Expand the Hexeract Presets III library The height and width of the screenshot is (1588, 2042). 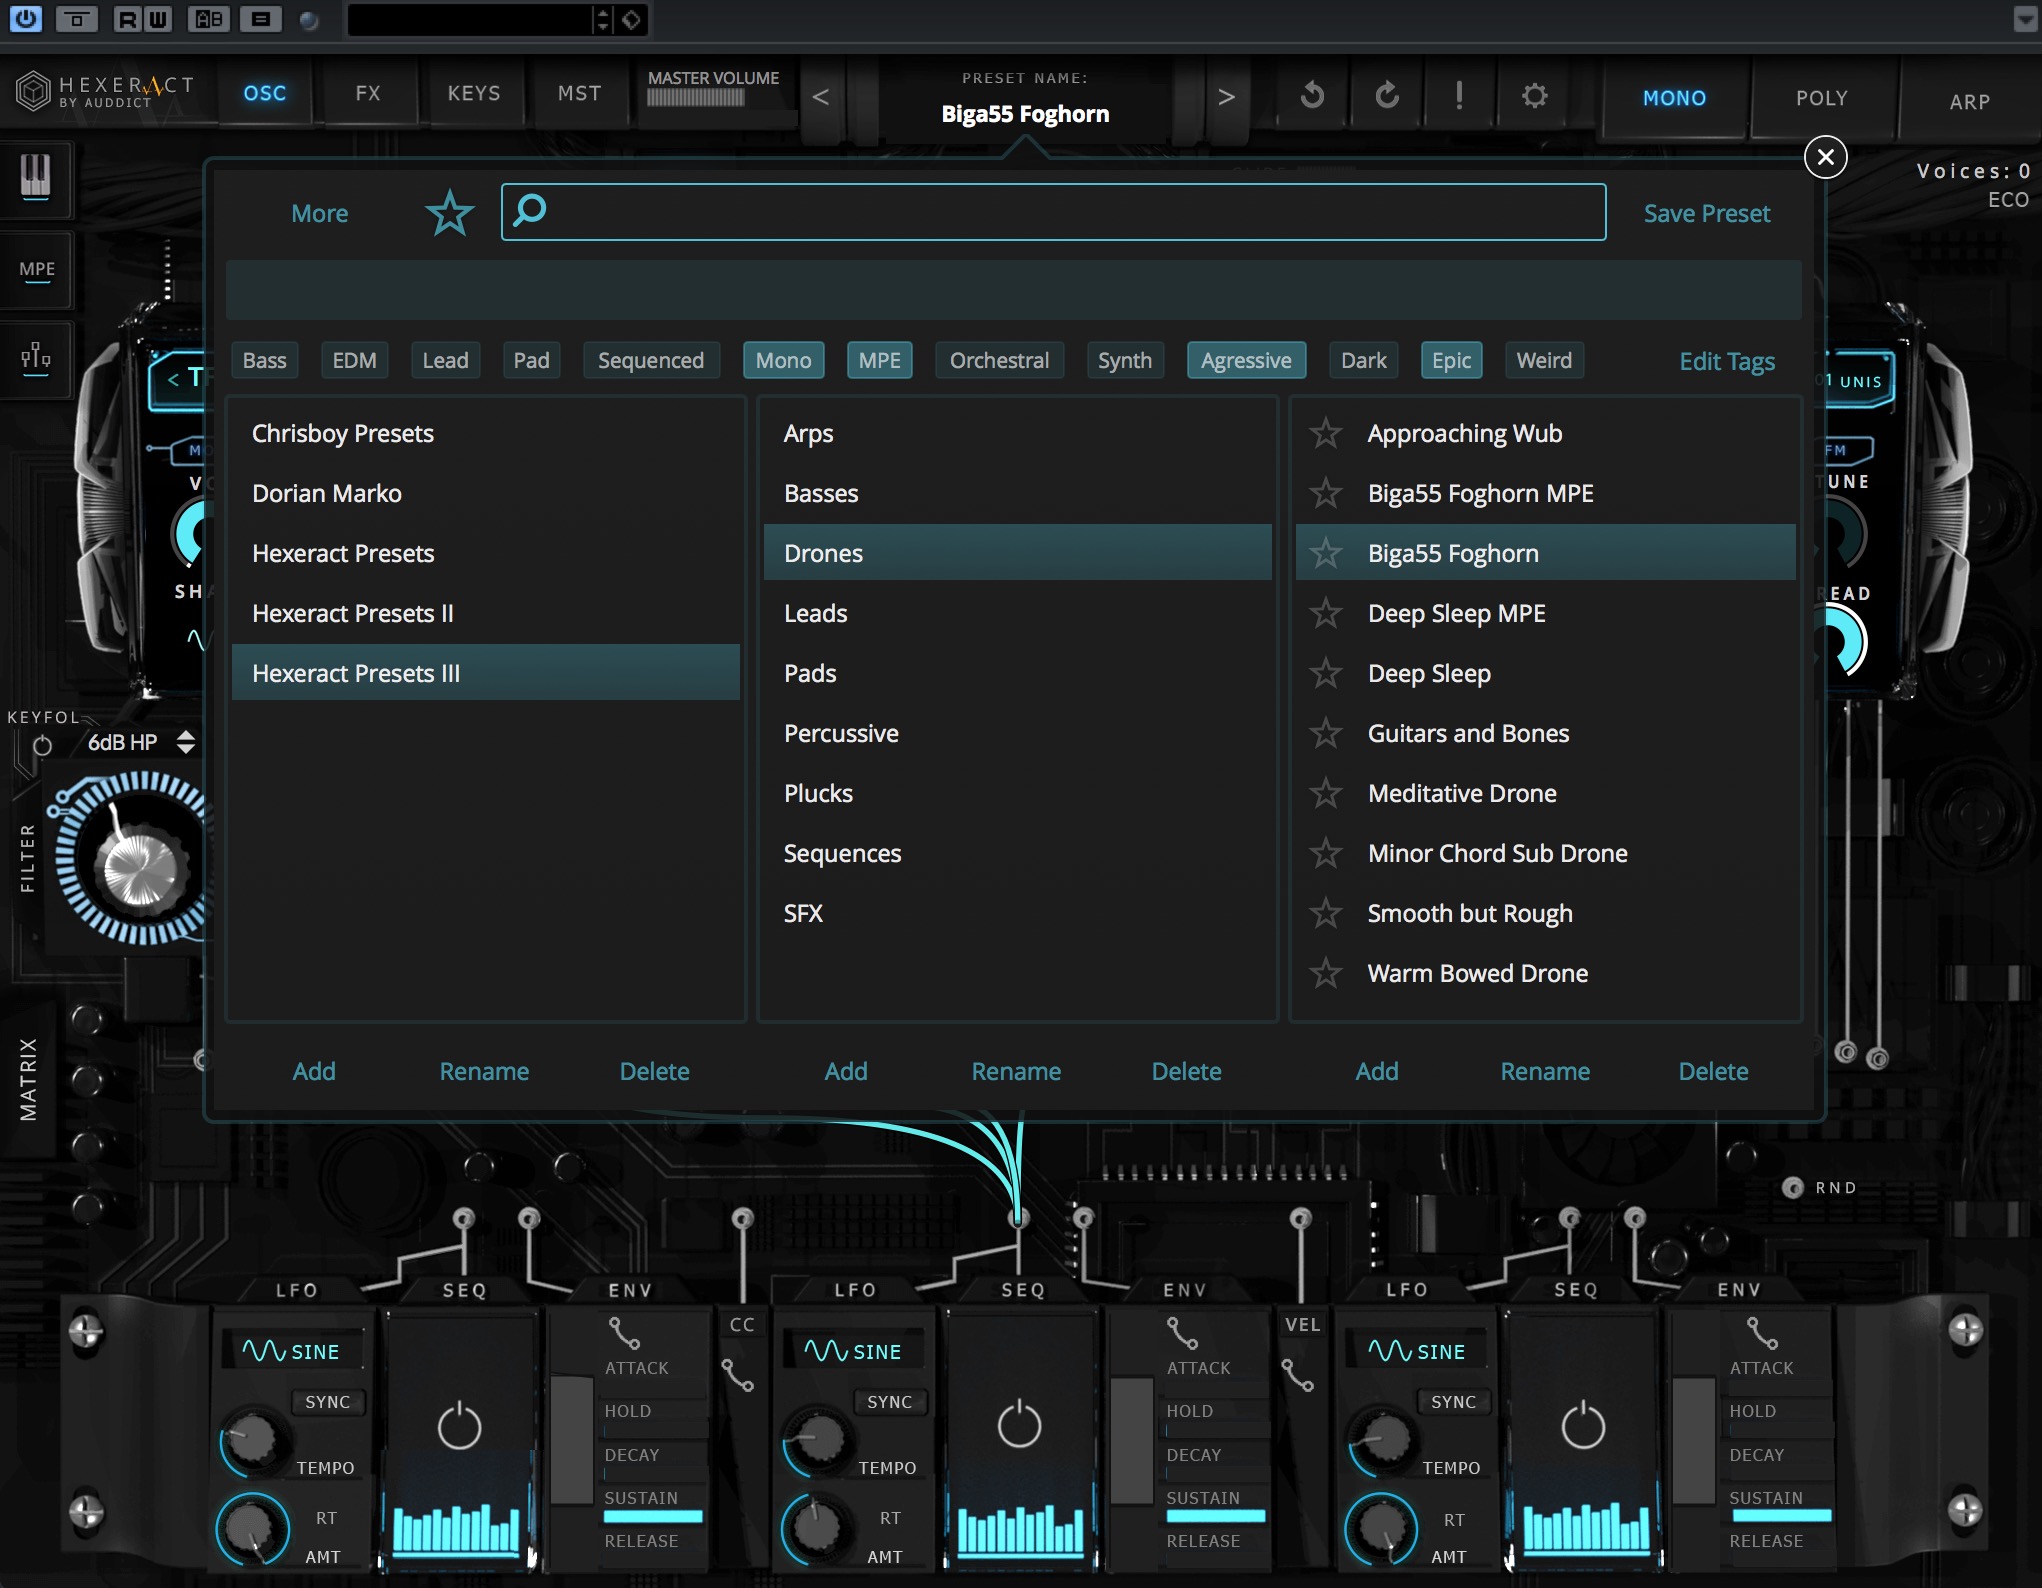click(356, 671)
